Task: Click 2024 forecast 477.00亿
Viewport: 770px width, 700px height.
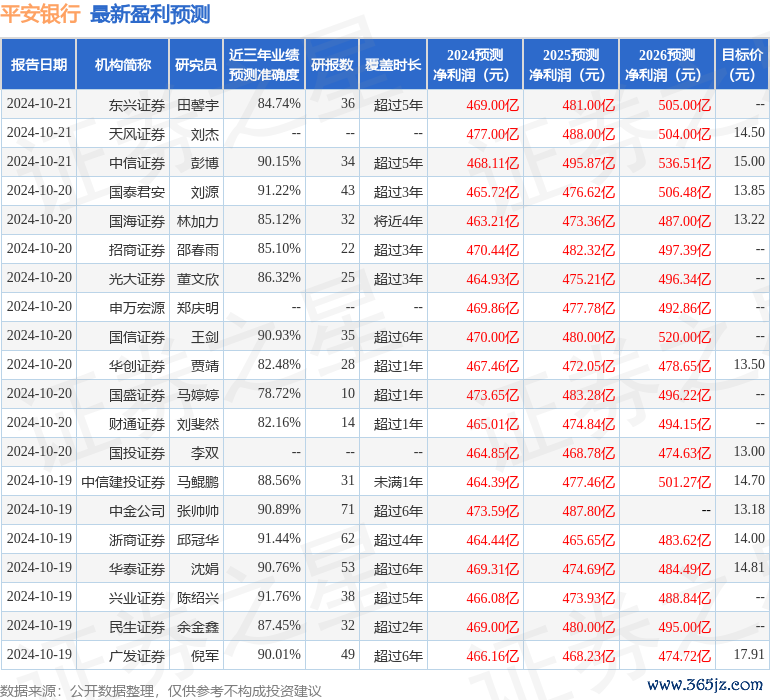Action: click(493, 134)
